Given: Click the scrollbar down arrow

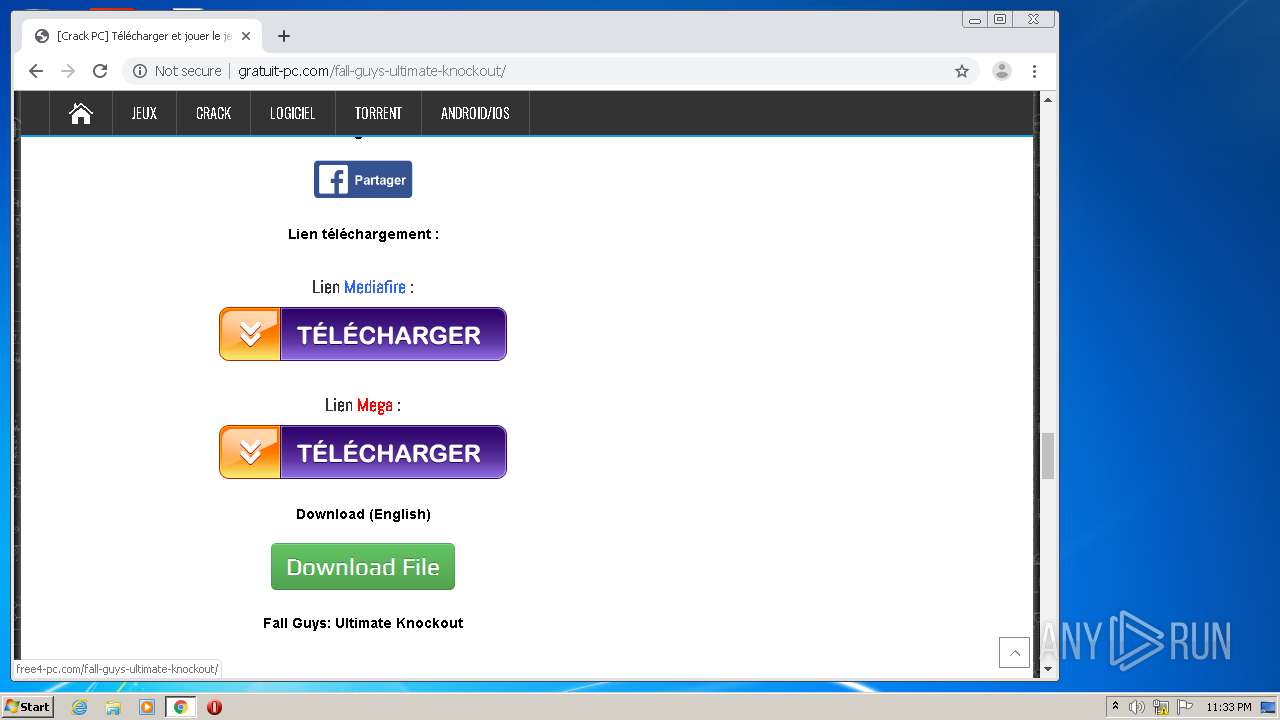Looking at the screenshot, I should [x=1048, y=669].
